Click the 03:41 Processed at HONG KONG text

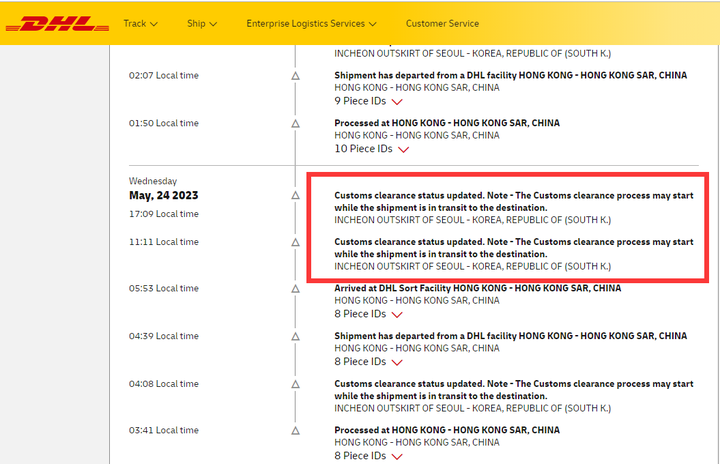click(x=447, y=430)
